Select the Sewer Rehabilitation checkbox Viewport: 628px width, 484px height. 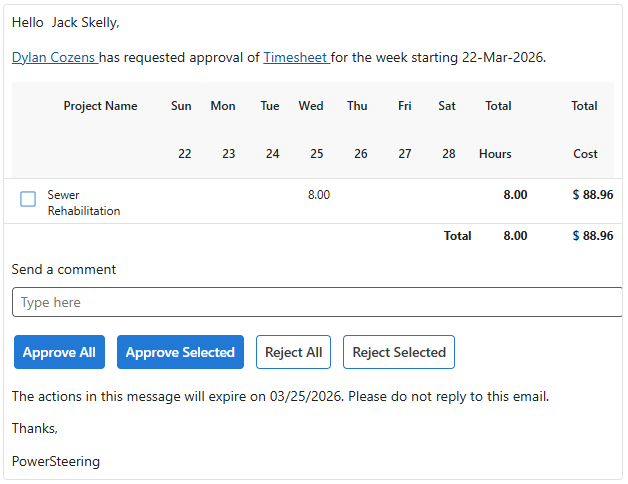tap(28, 199)
